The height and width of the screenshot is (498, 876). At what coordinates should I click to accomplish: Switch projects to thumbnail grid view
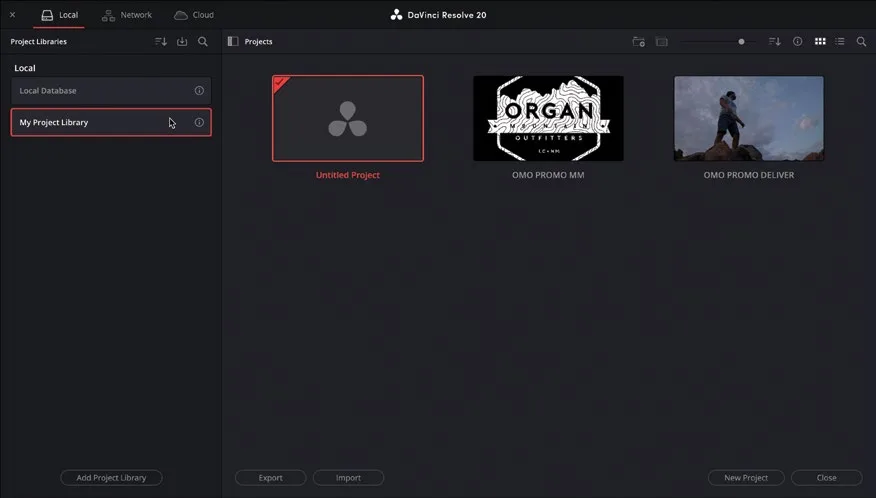point(820,41)
